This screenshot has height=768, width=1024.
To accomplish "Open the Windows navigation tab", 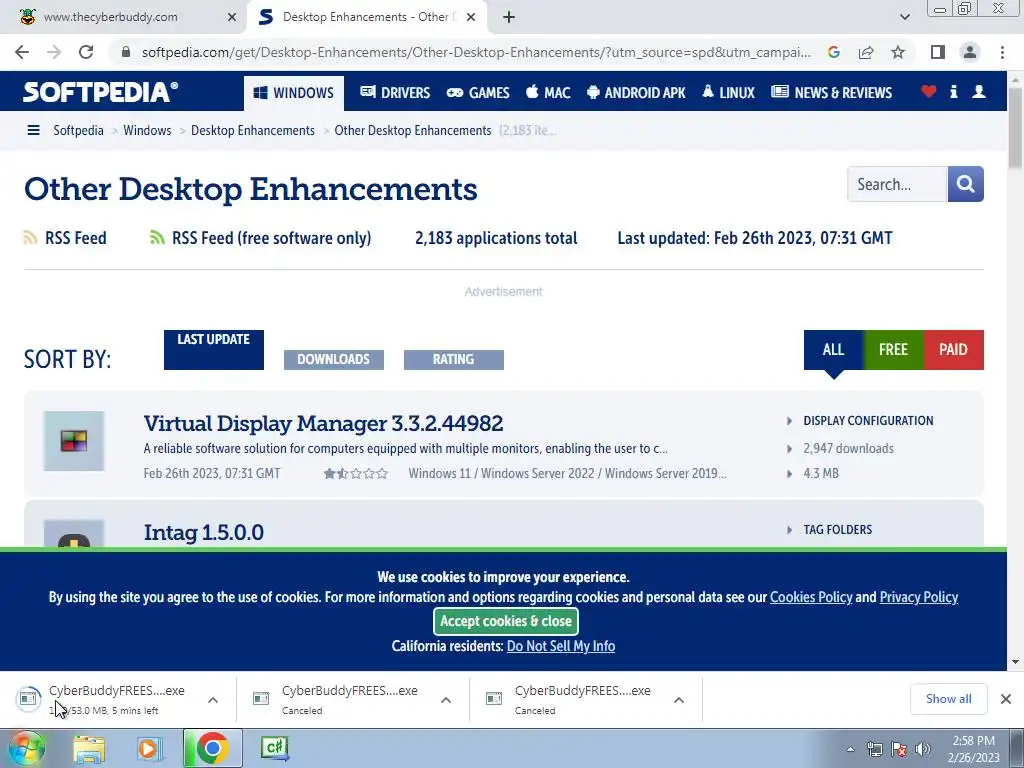I will tap(294, 93).
